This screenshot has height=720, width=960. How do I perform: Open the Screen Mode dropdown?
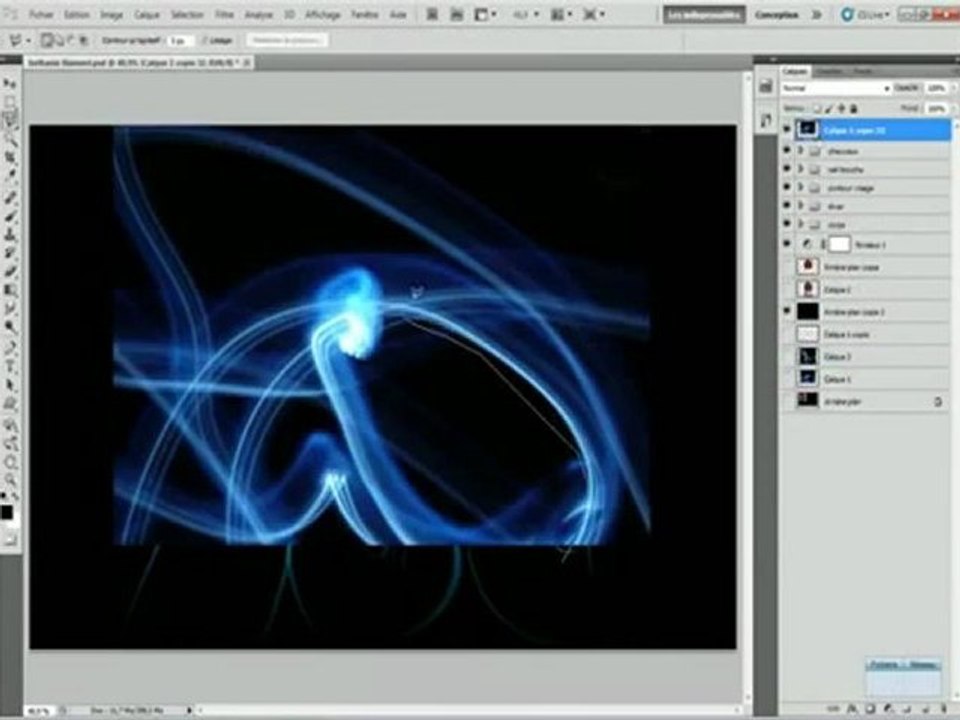594,14
